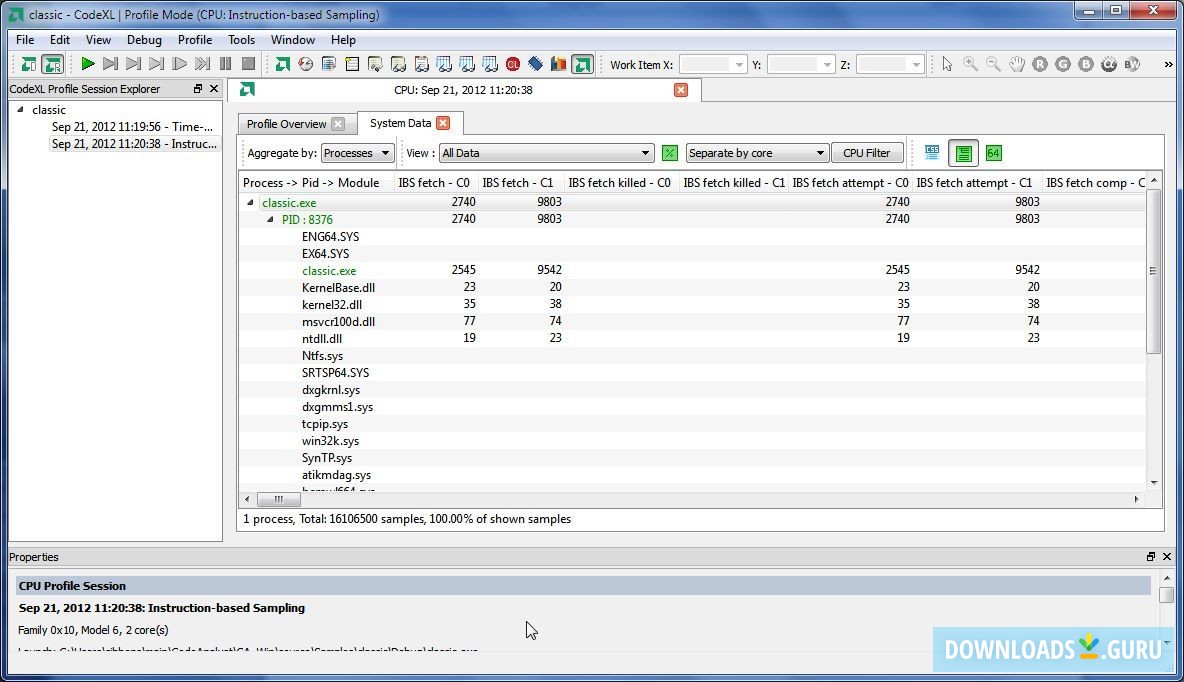Collapse the PID : 8376 tree node

point(270,220)
